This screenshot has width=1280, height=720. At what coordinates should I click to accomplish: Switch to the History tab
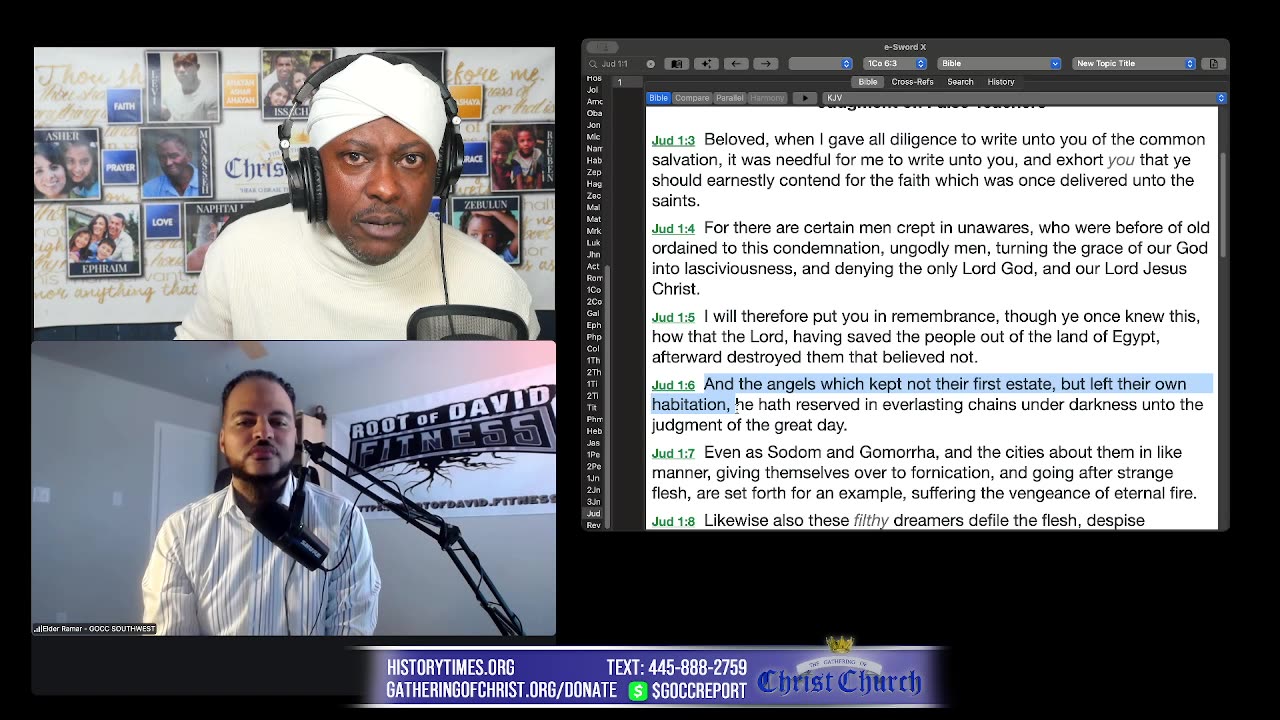click(x=1001, y=82)
